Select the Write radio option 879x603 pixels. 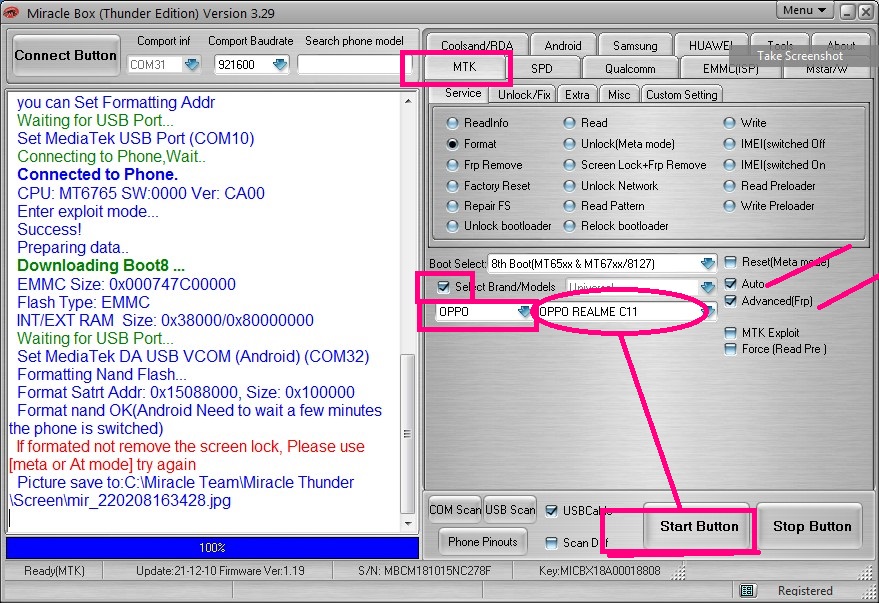[x=729, y=123]
